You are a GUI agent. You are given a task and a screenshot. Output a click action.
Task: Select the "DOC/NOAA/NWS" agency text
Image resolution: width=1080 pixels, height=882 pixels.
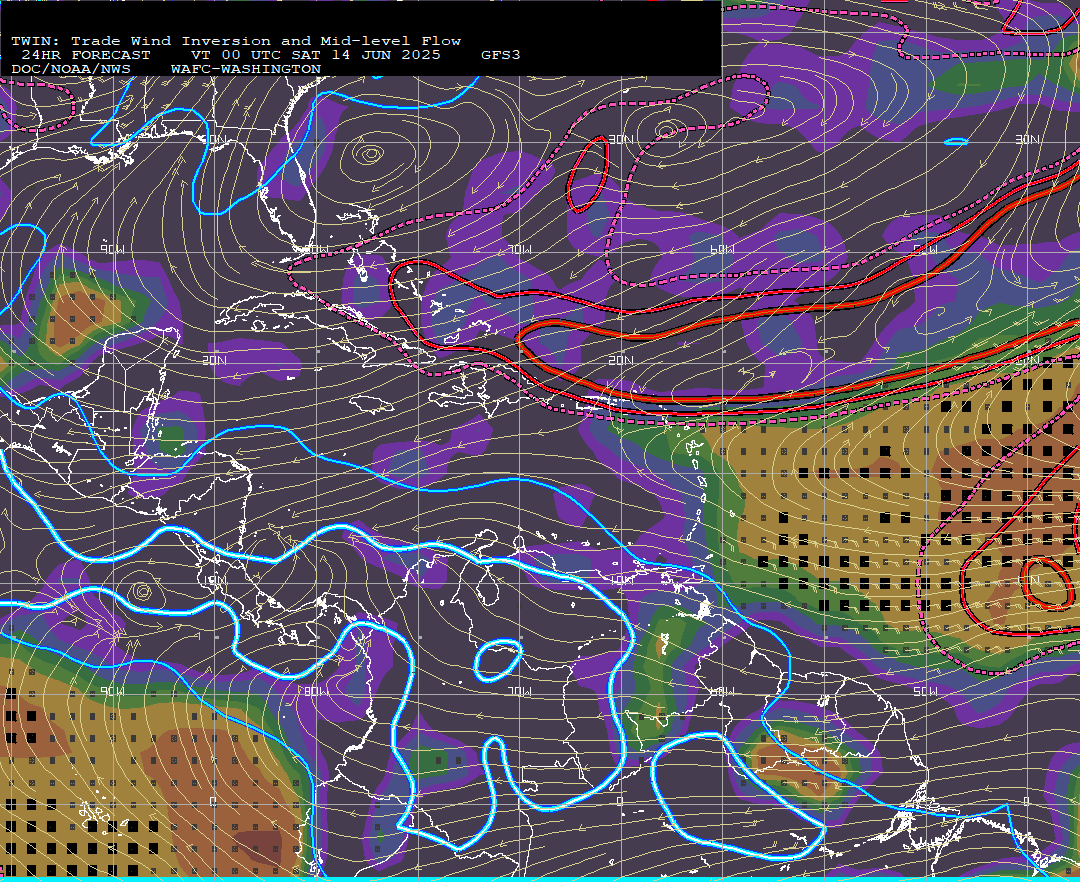[x=70, y=70]
